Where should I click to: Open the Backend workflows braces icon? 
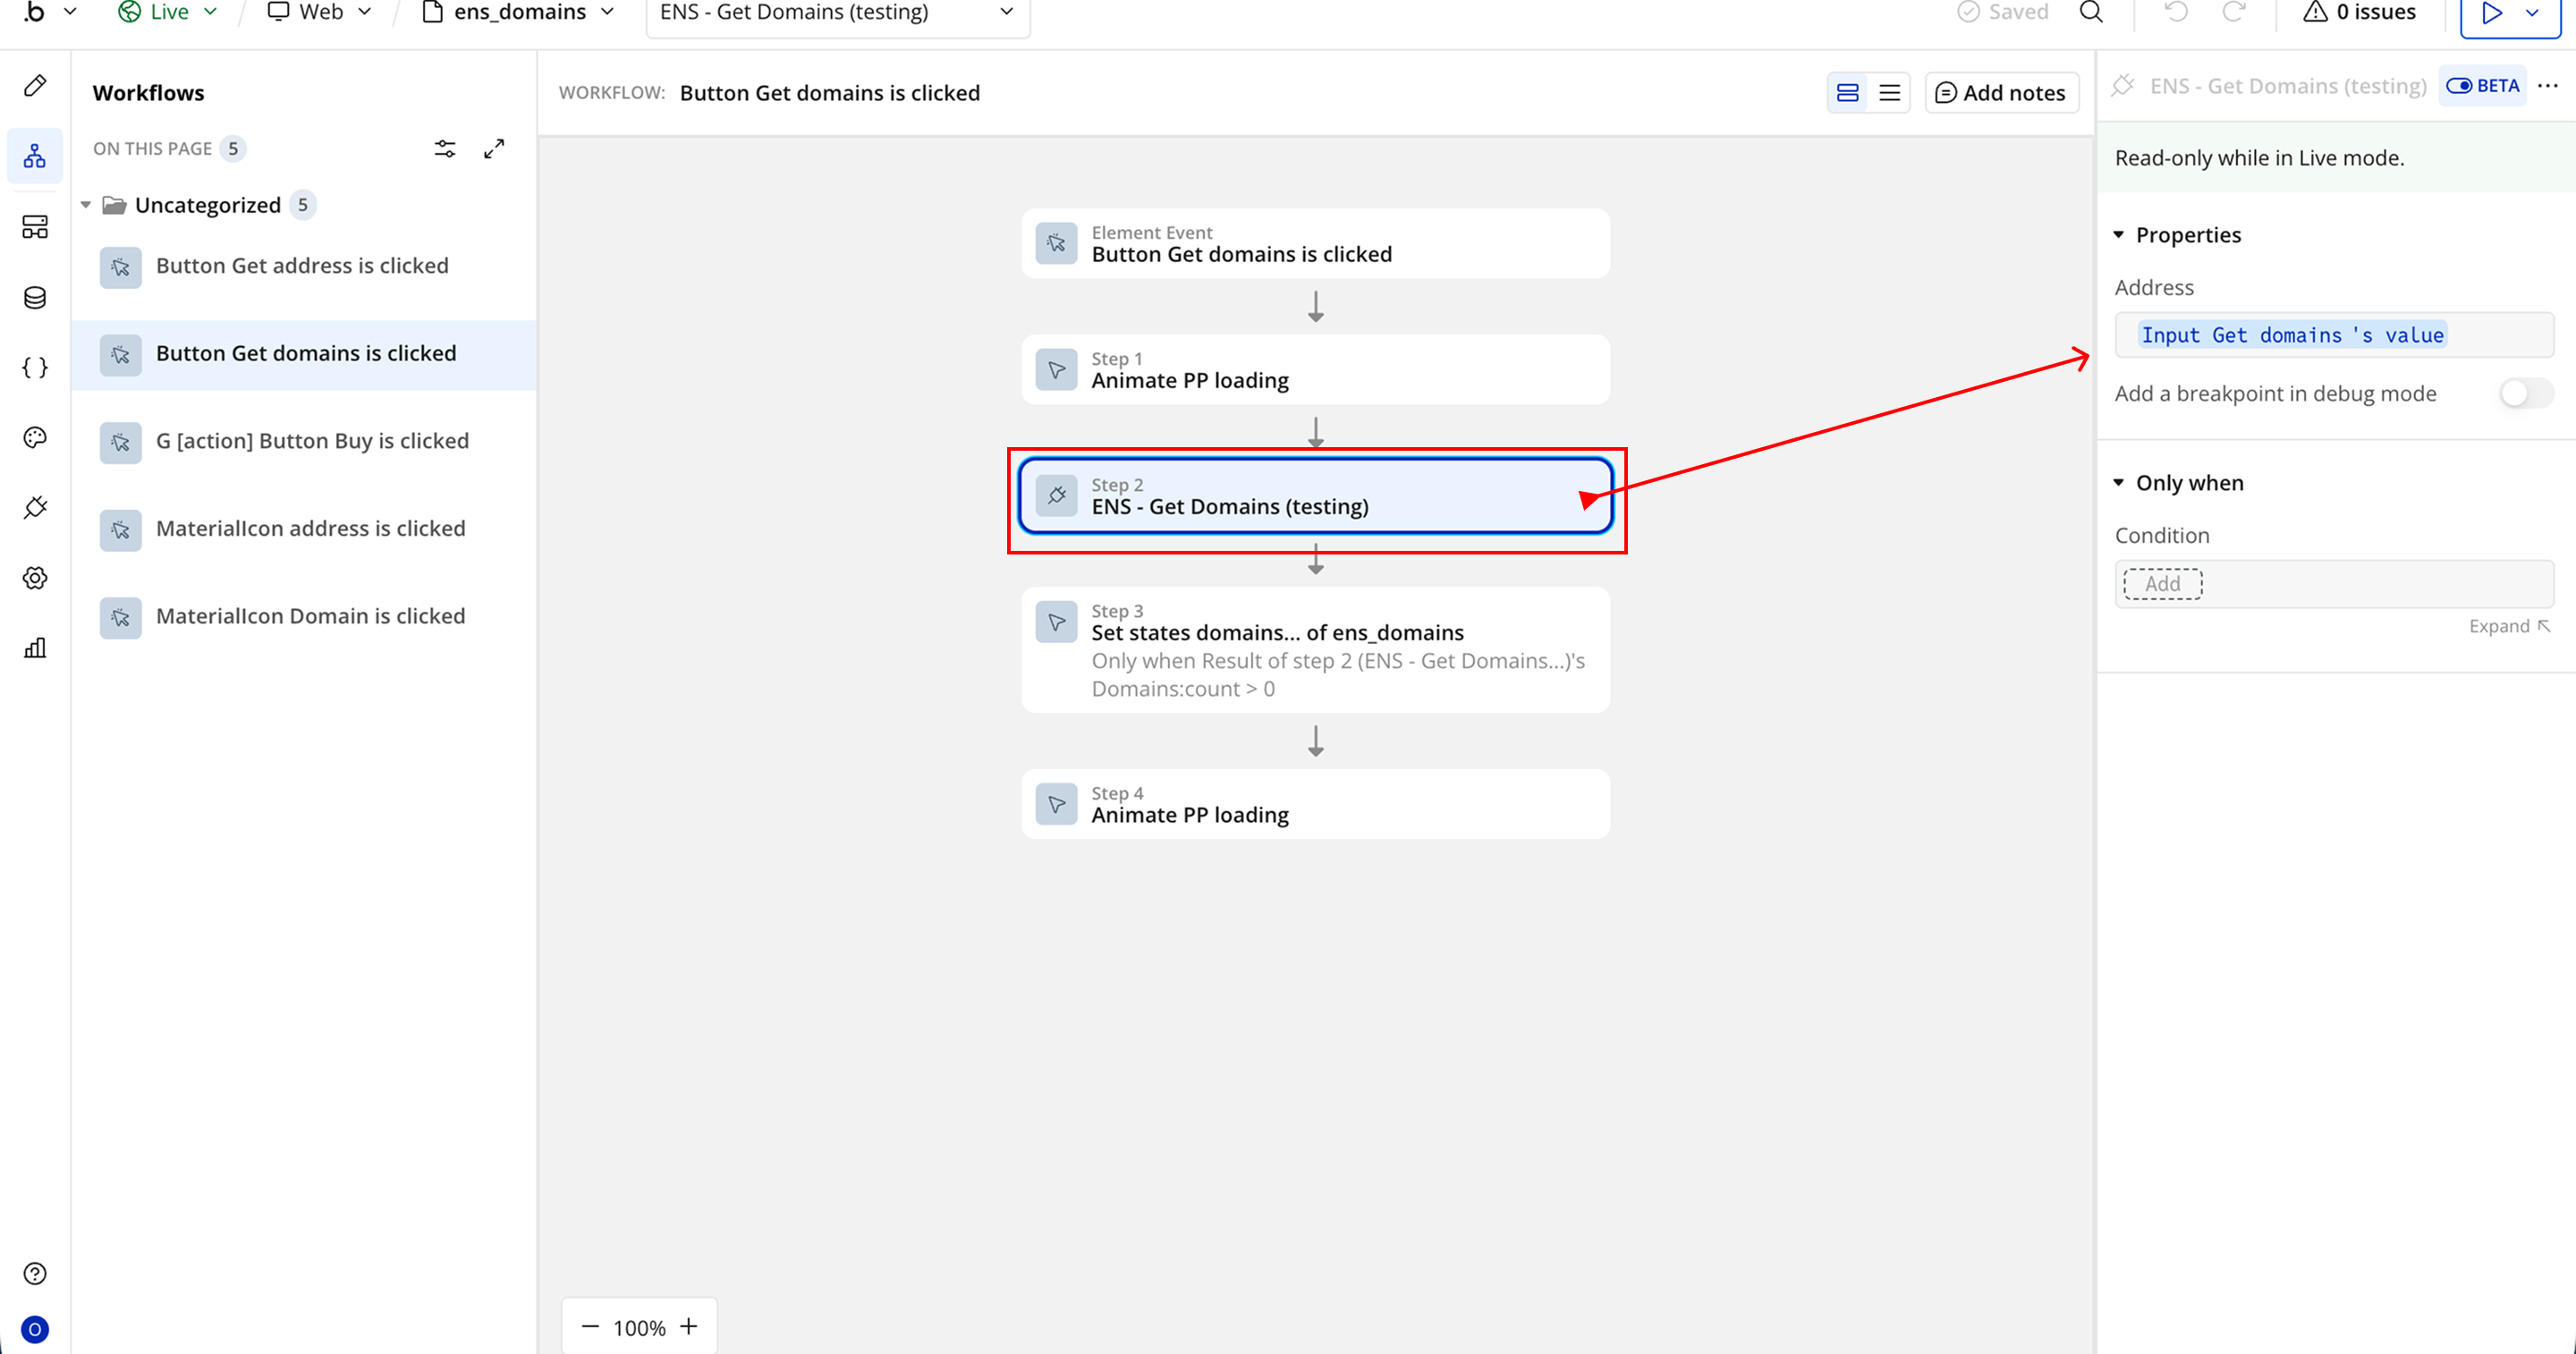(35, 368)
